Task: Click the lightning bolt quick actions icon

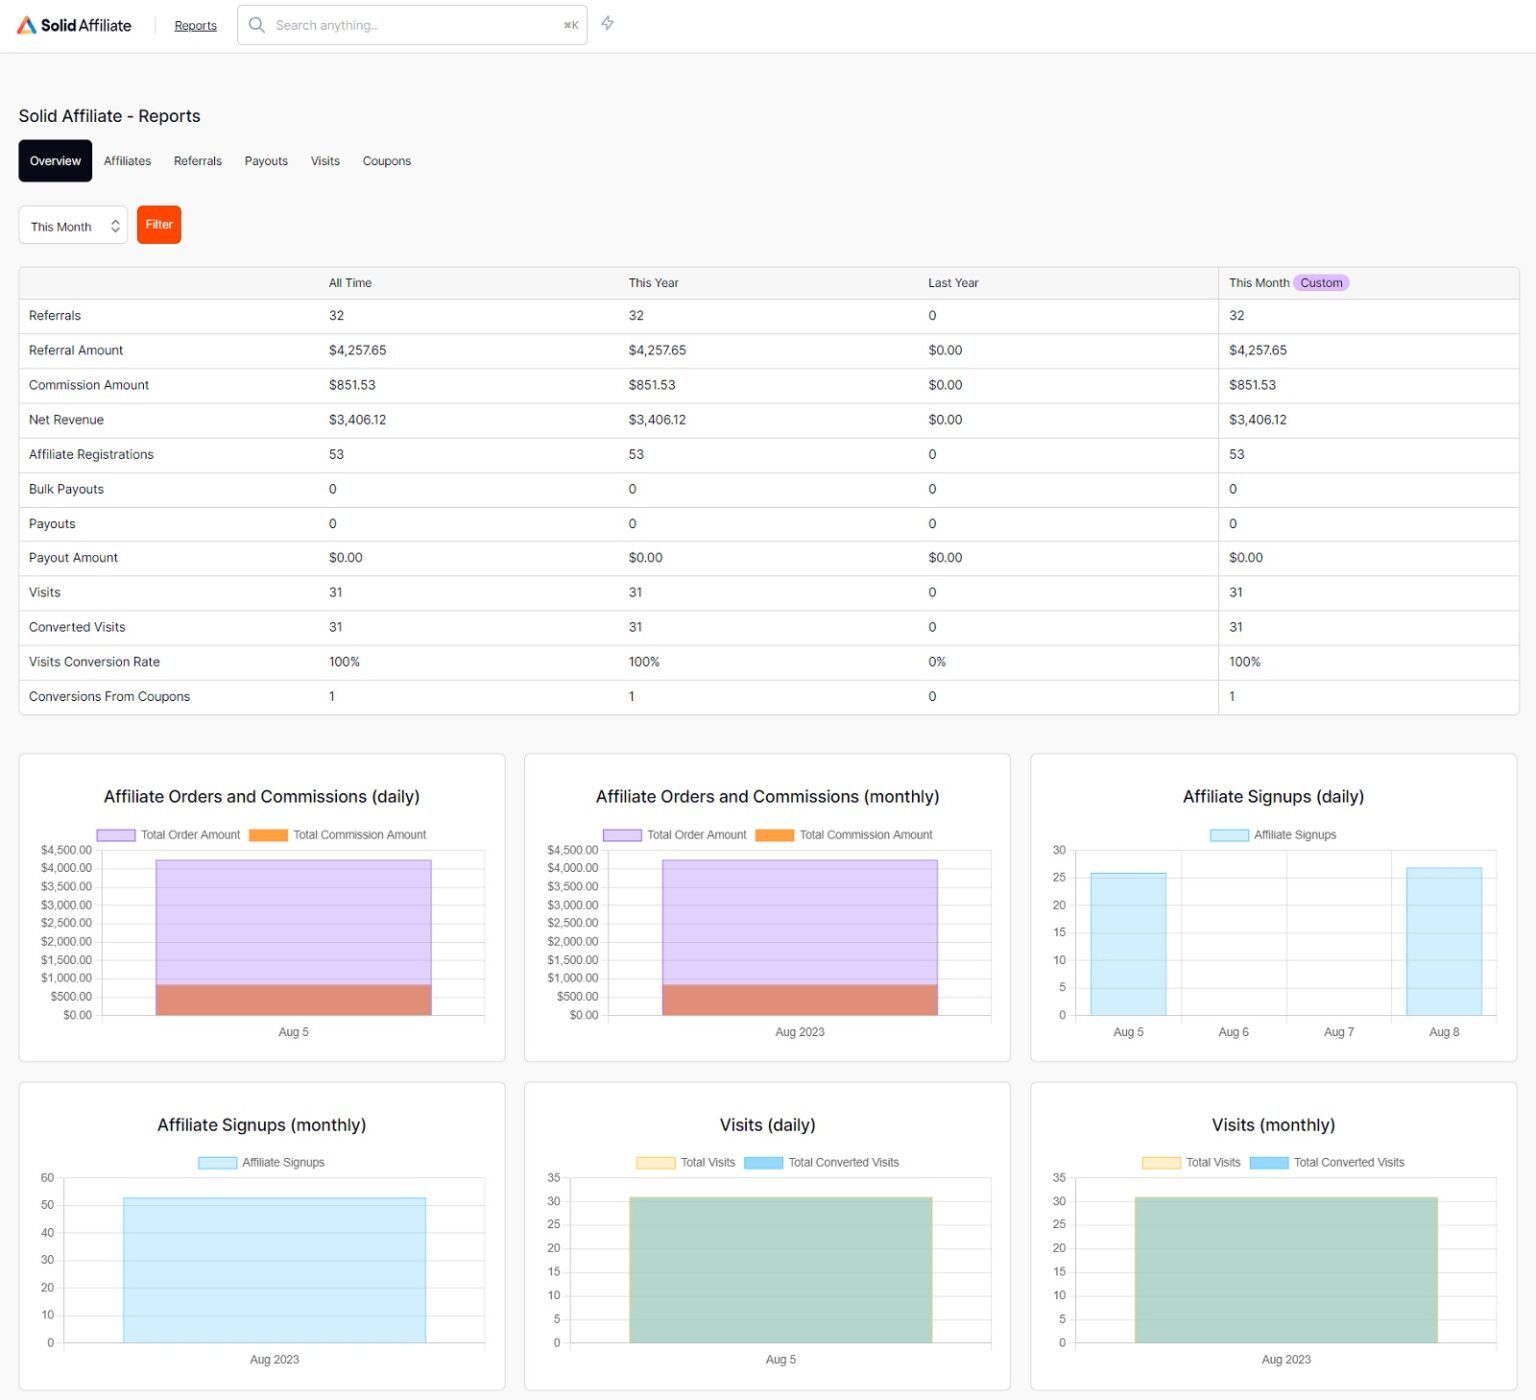Action: pos(607,24)
